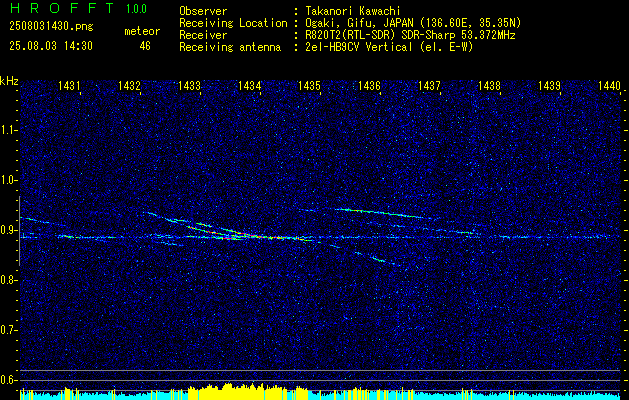Click the Receiving antenna label
The height and width of the screenshot is (400, 629).
[230, 47]
